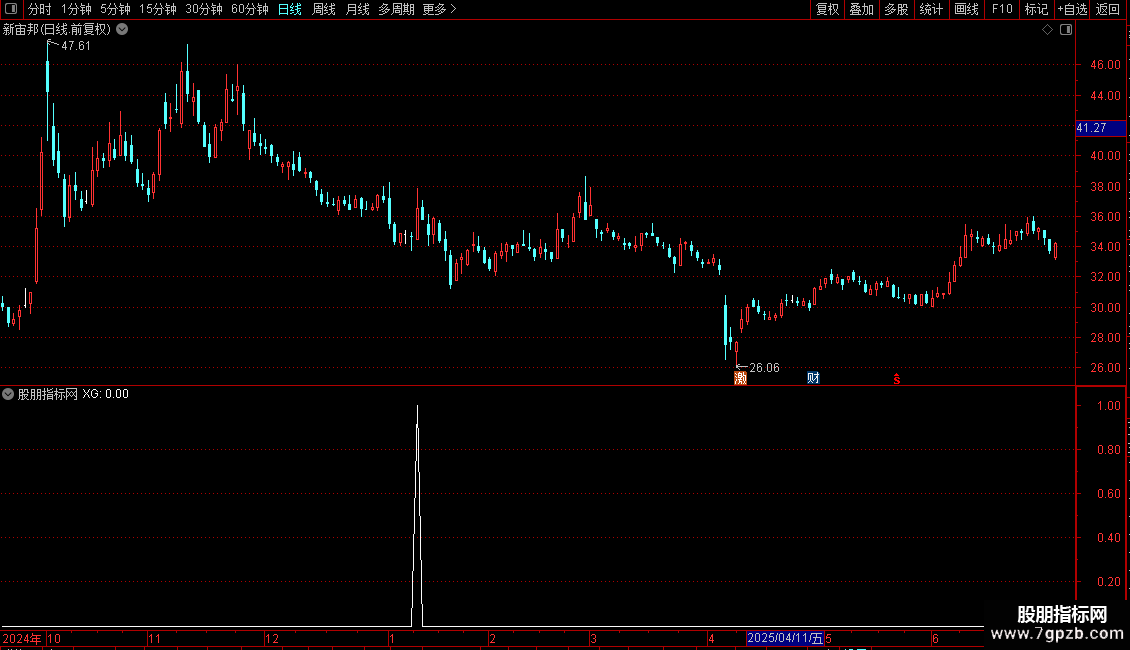Click the diamond icon above the price axis

point(1048,30)
